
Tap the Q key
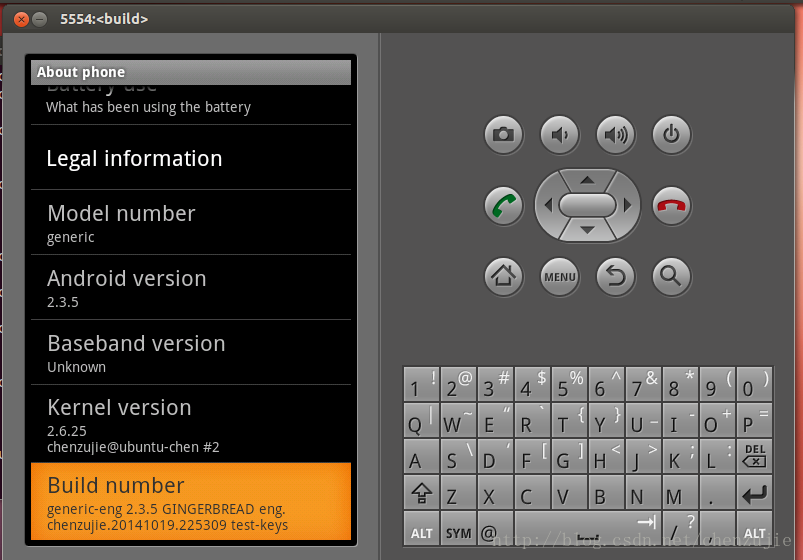[421, 420]
